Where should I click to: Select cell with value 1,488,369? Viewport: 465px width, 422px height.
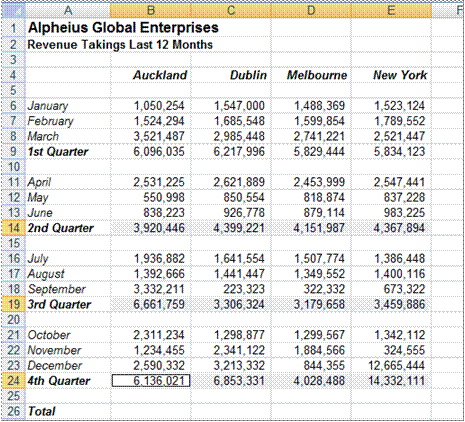coord(311,106)
